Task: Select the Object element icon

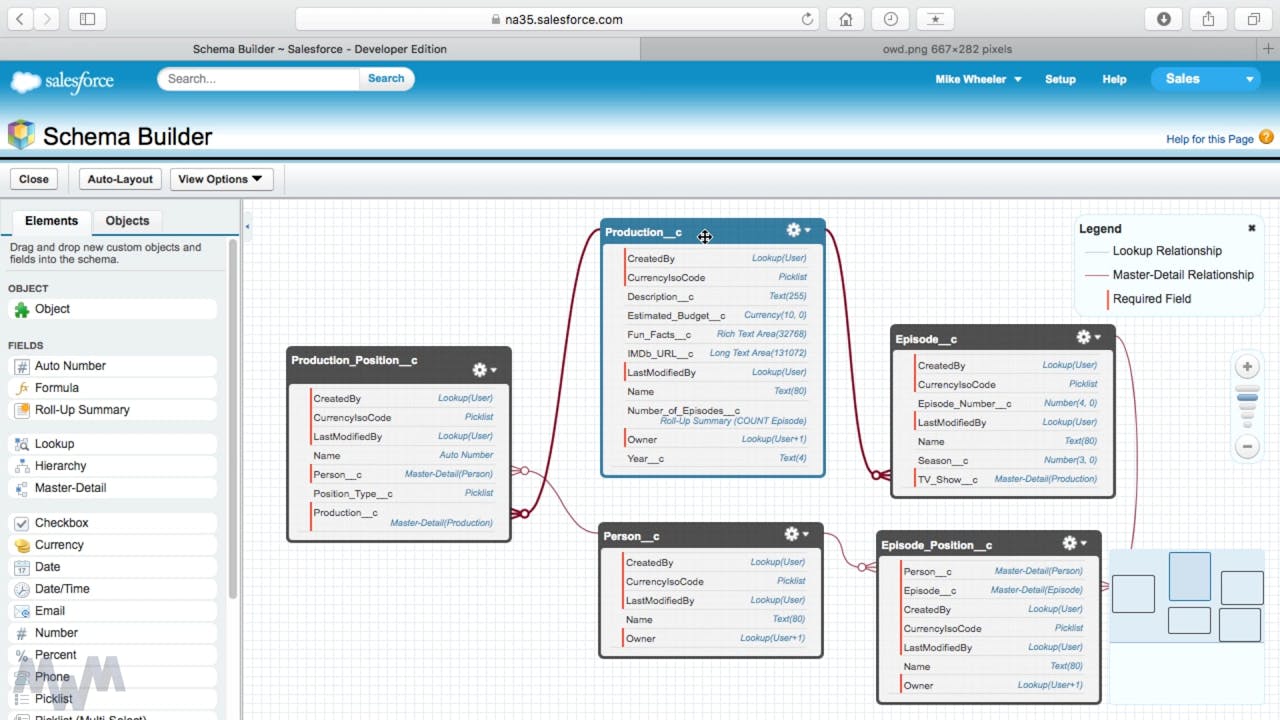Action: pyautogui.click(x=21, y=310)
